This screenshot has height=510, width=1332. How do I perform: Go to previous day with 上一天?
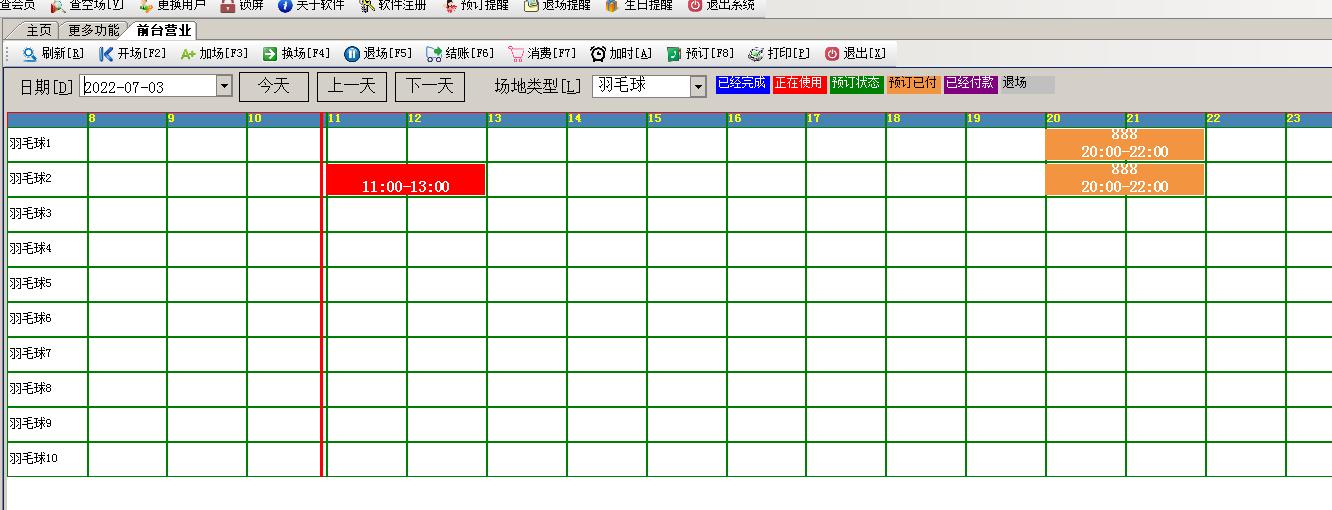point(352,87)
